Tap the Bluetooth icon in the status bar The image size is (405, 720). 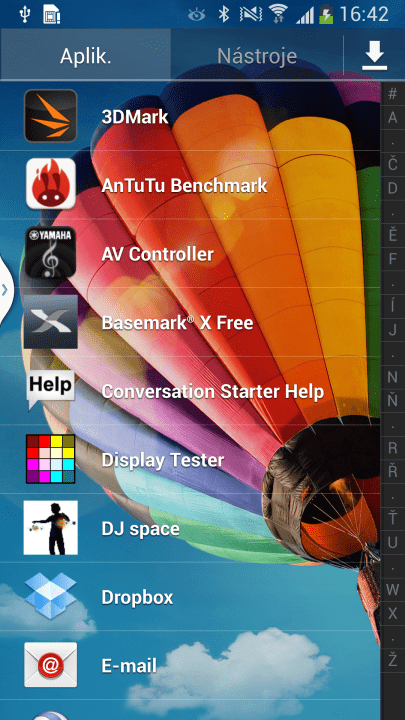click(224, 15)
